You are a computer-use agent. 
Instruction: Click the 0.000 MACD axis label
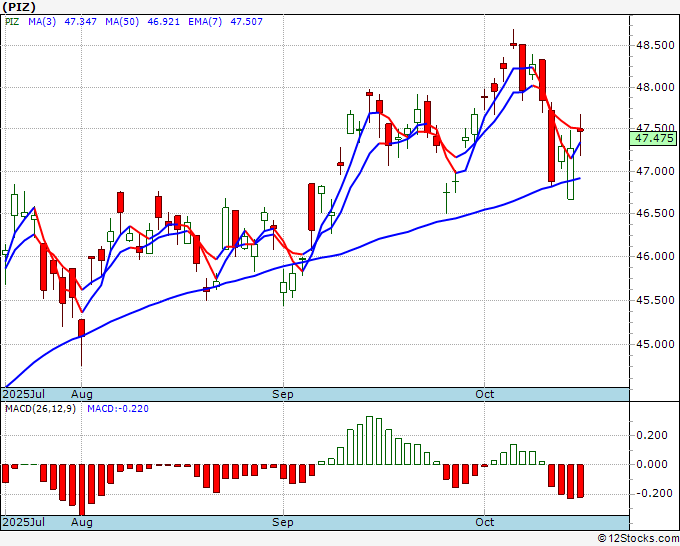(652, 464)
